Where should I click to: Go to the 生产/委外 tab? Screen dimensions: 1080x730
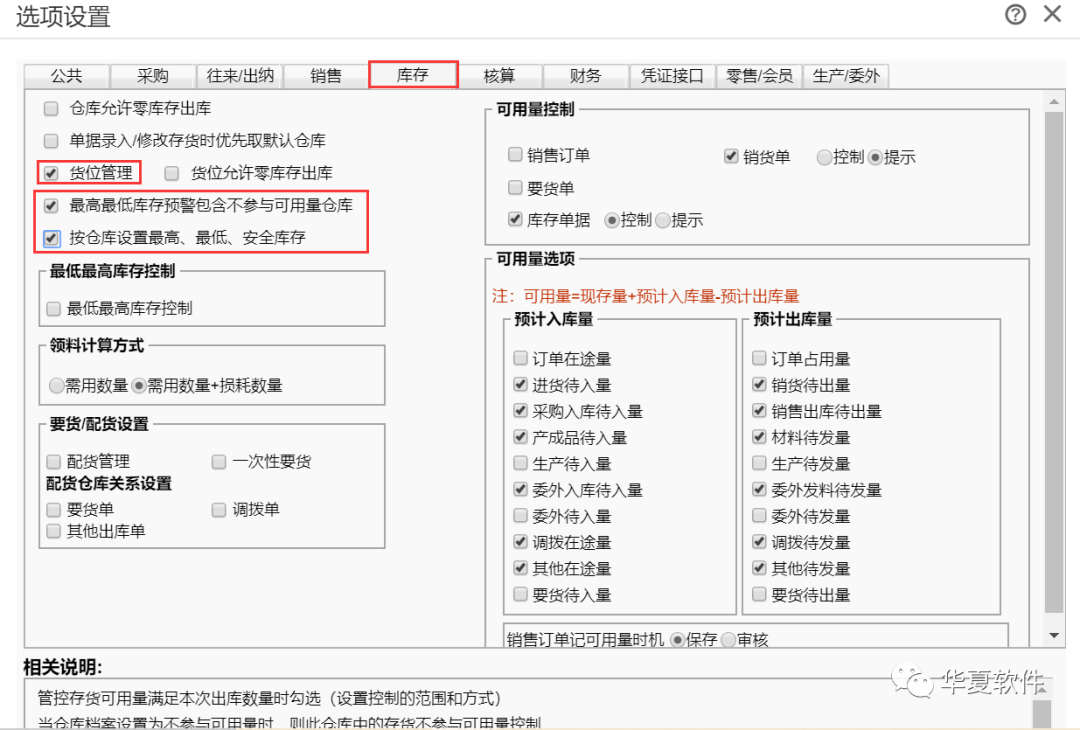[x=846, y=76]
